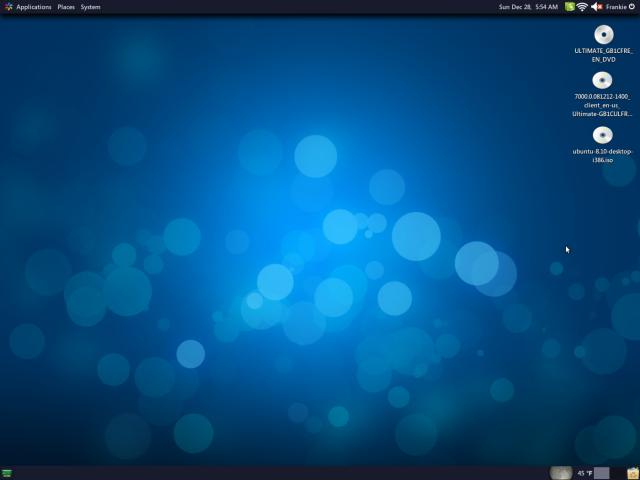The image size is (640, 480).
Task: Select the 7000.0.081212-1400 client disc image icon
Action: pos(602,81)
